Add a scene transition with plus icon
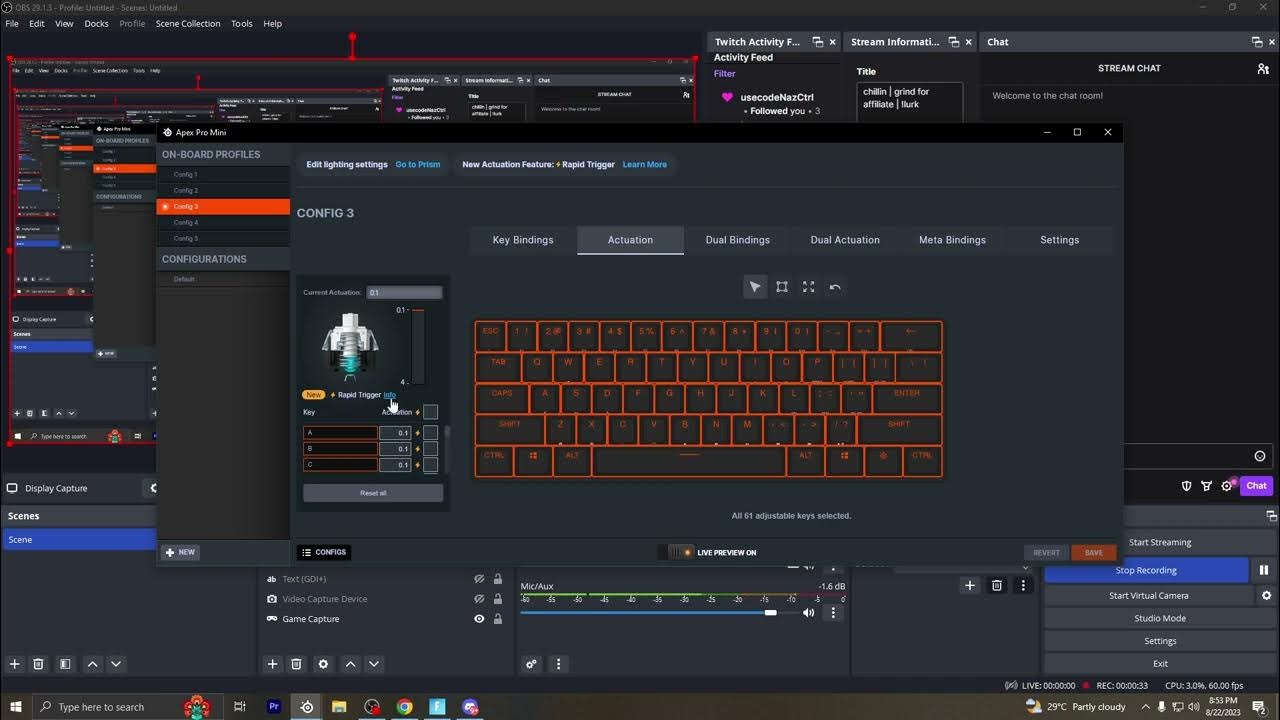 (x=969, y=586)
